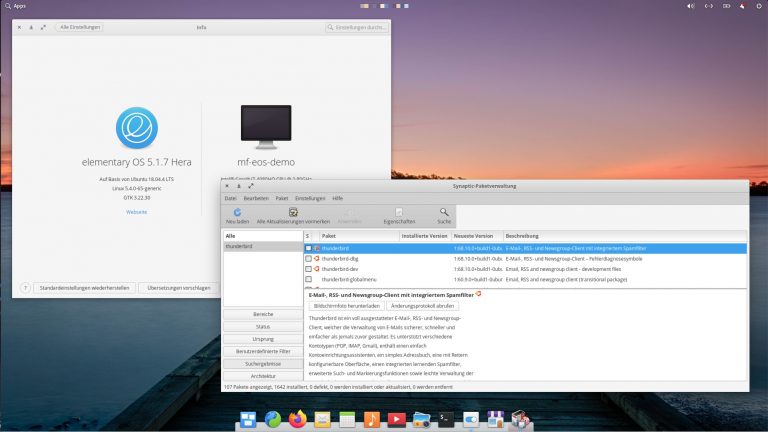Viewport: 768px width, 432px height.
Task: Open the Datei menu in Synaptic
Action: [x=230, y=198]
